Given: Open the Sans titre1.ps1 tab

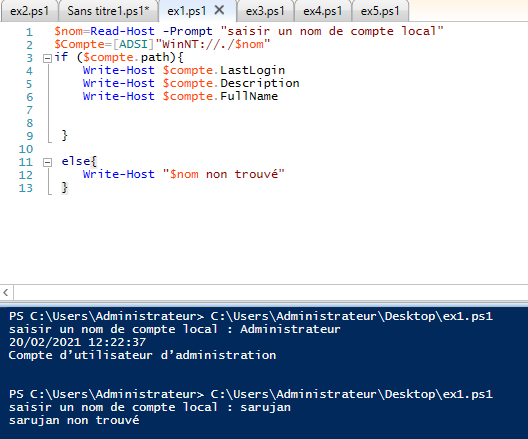Looking at the screenshot, I should tap(108, 11).
